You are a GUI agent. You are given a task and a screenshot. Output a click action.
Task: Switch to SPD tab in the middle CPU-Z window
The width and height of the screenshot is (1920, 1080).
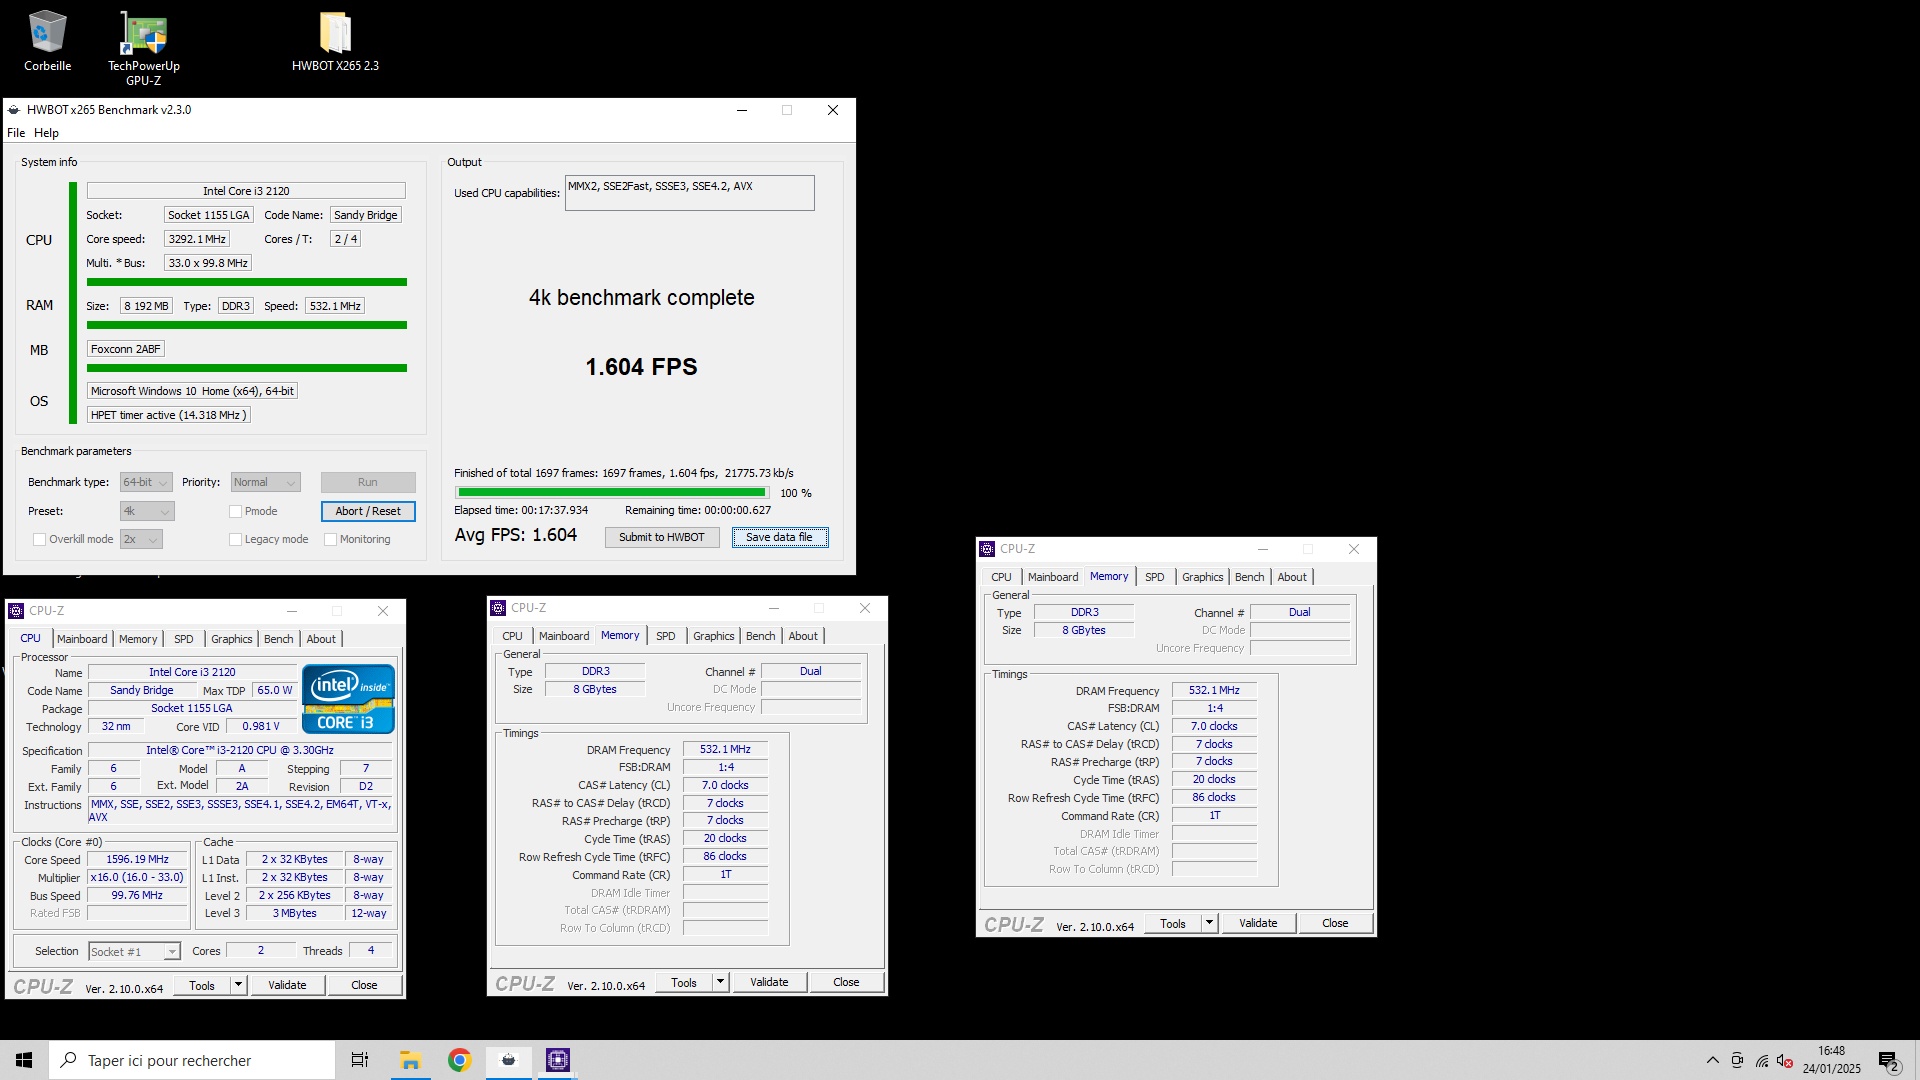pyautogui.click(x=666, y=636)
